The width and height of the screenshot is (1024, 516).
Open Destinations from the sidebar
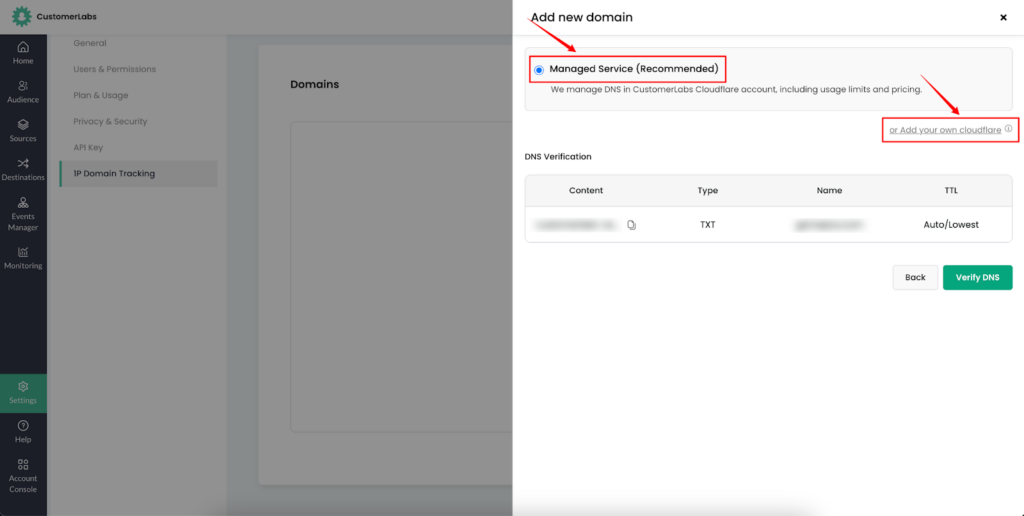[x=23, y=170]
